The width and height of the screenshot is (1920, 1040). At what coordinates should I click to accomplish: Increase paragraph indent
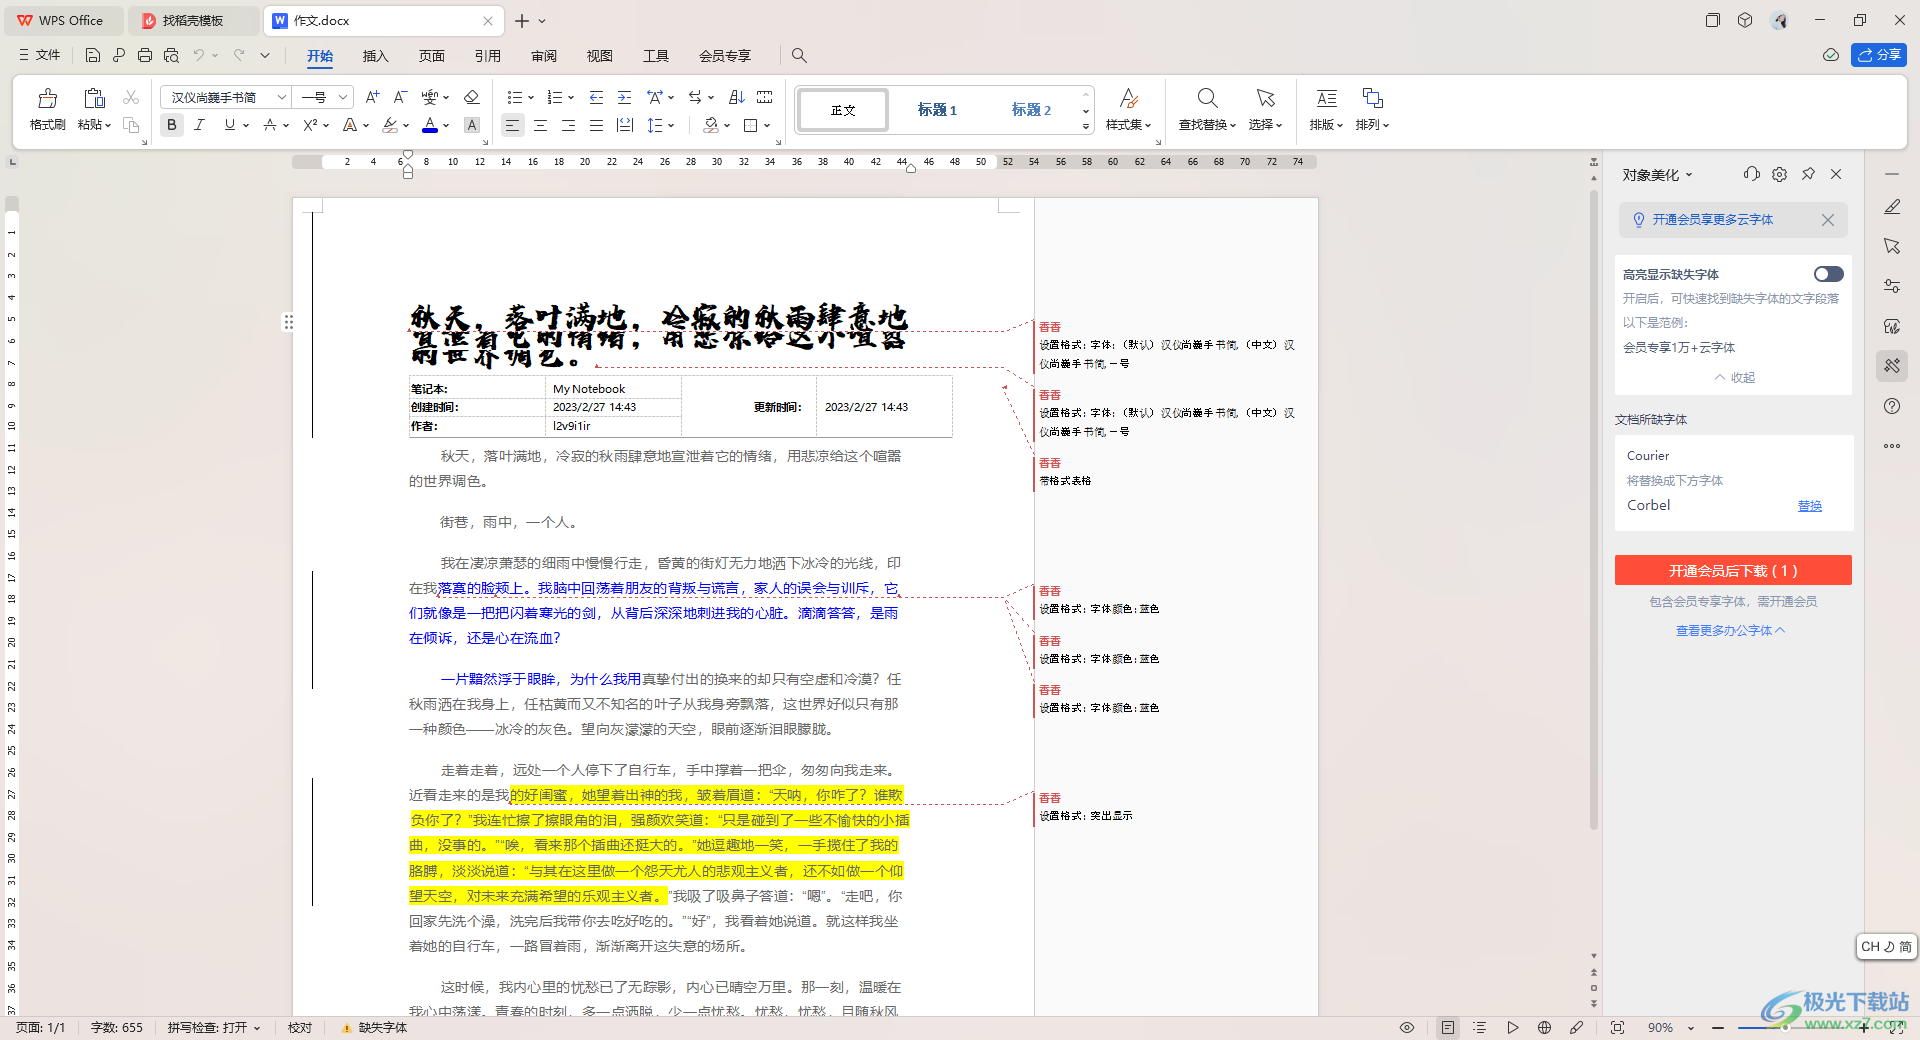(624, 97)
